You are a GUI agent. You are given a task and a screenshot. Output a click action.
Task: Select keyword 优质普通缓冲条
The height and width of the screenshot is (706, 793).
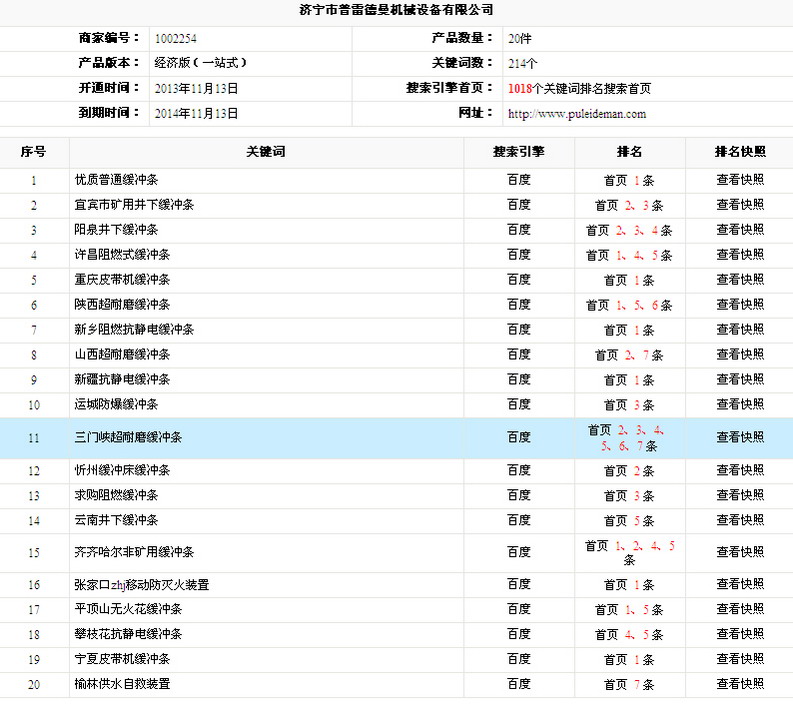[116, 180]
